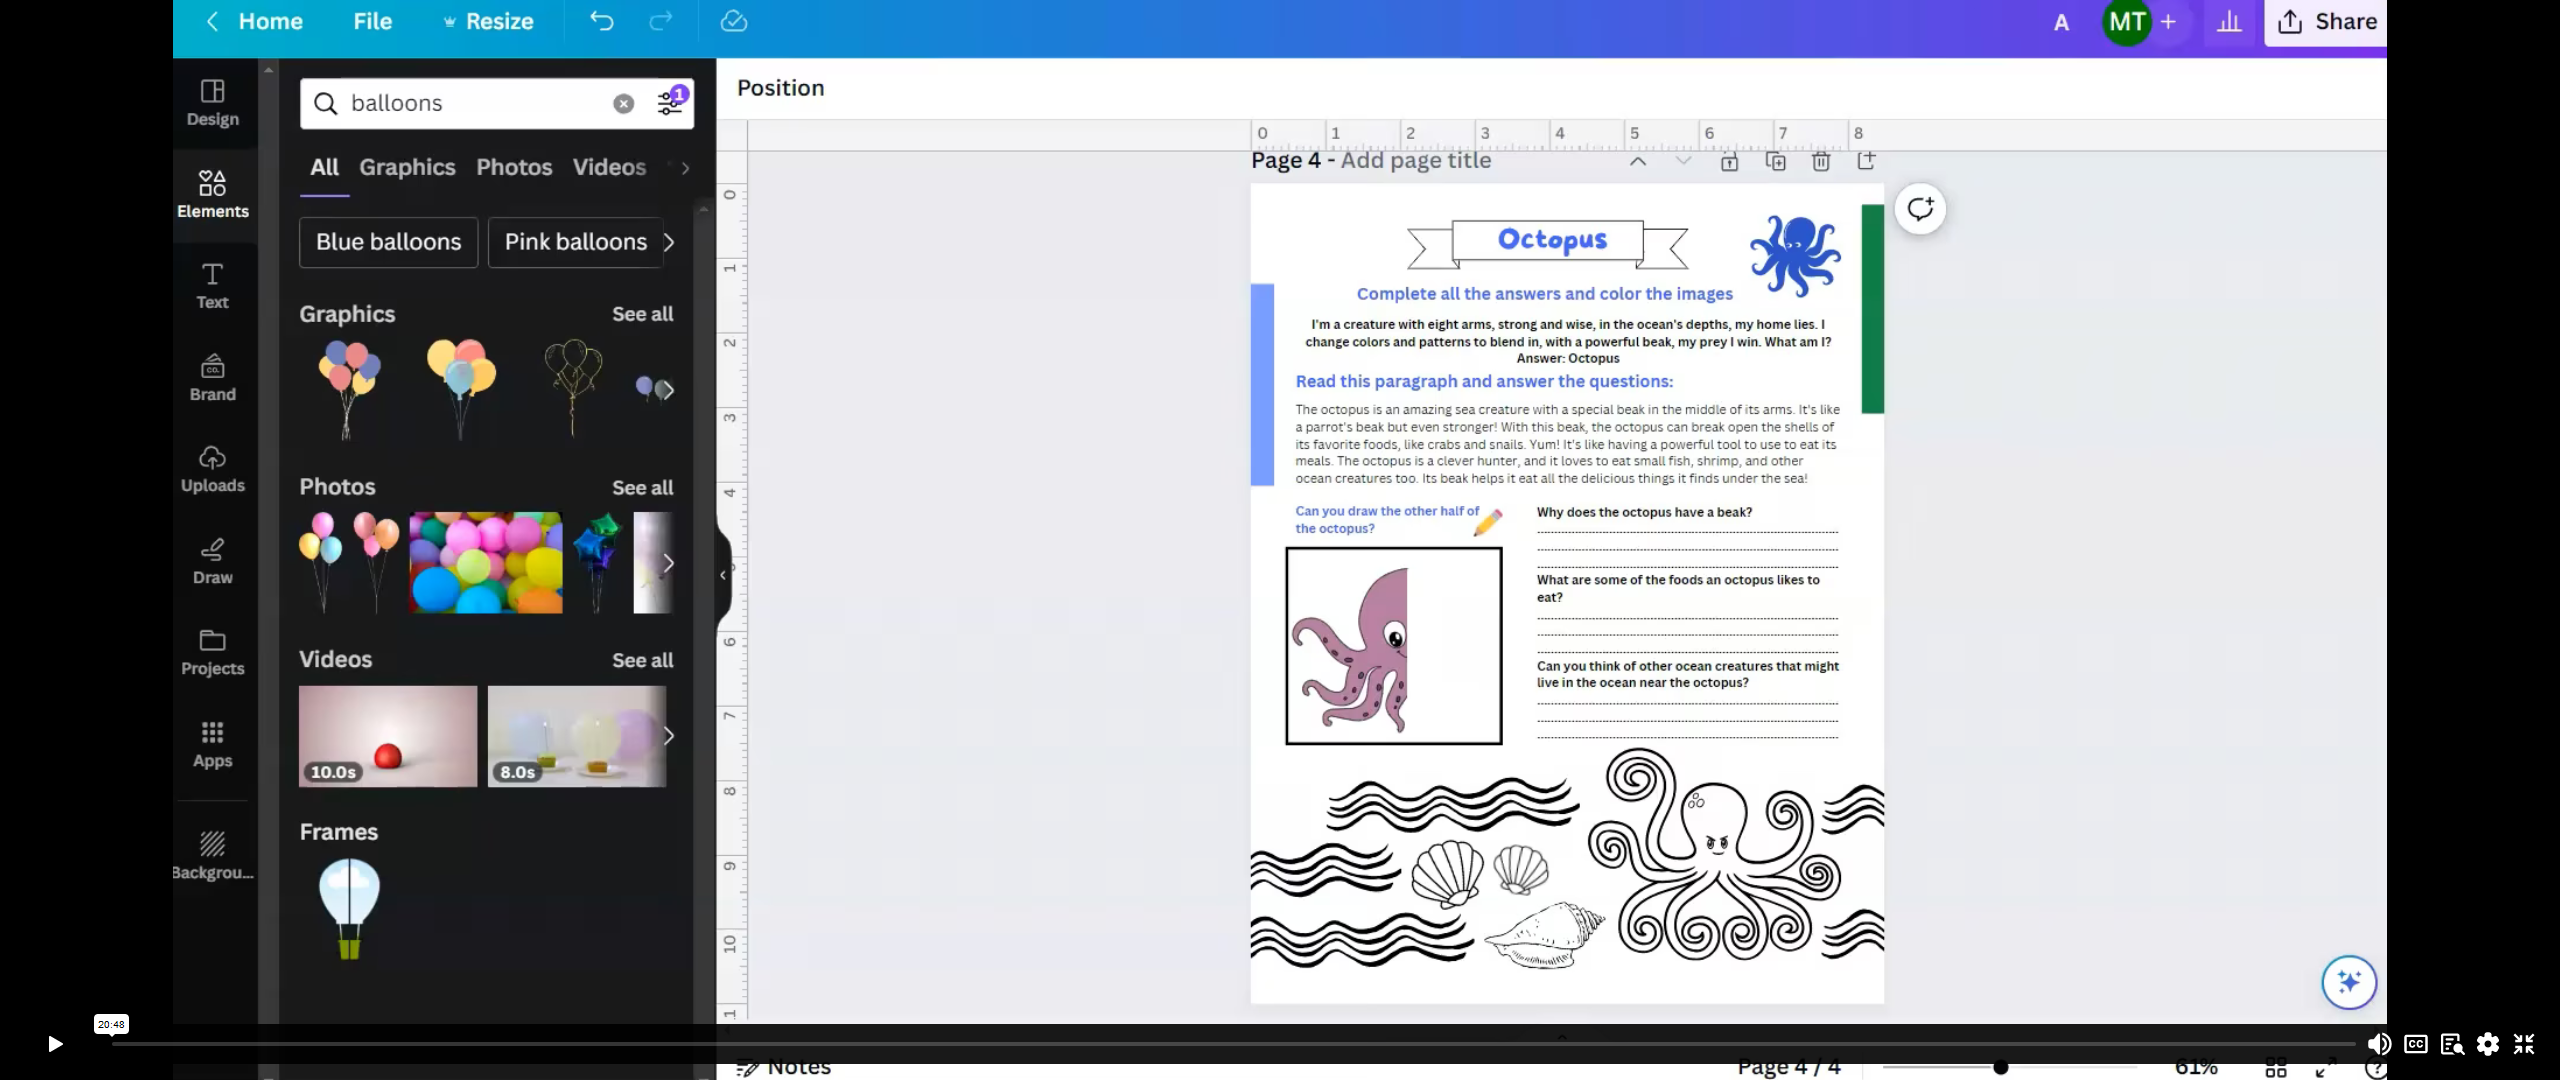2560x1080 pixels.
Task: See all Videos results
Action: [642, 661]
